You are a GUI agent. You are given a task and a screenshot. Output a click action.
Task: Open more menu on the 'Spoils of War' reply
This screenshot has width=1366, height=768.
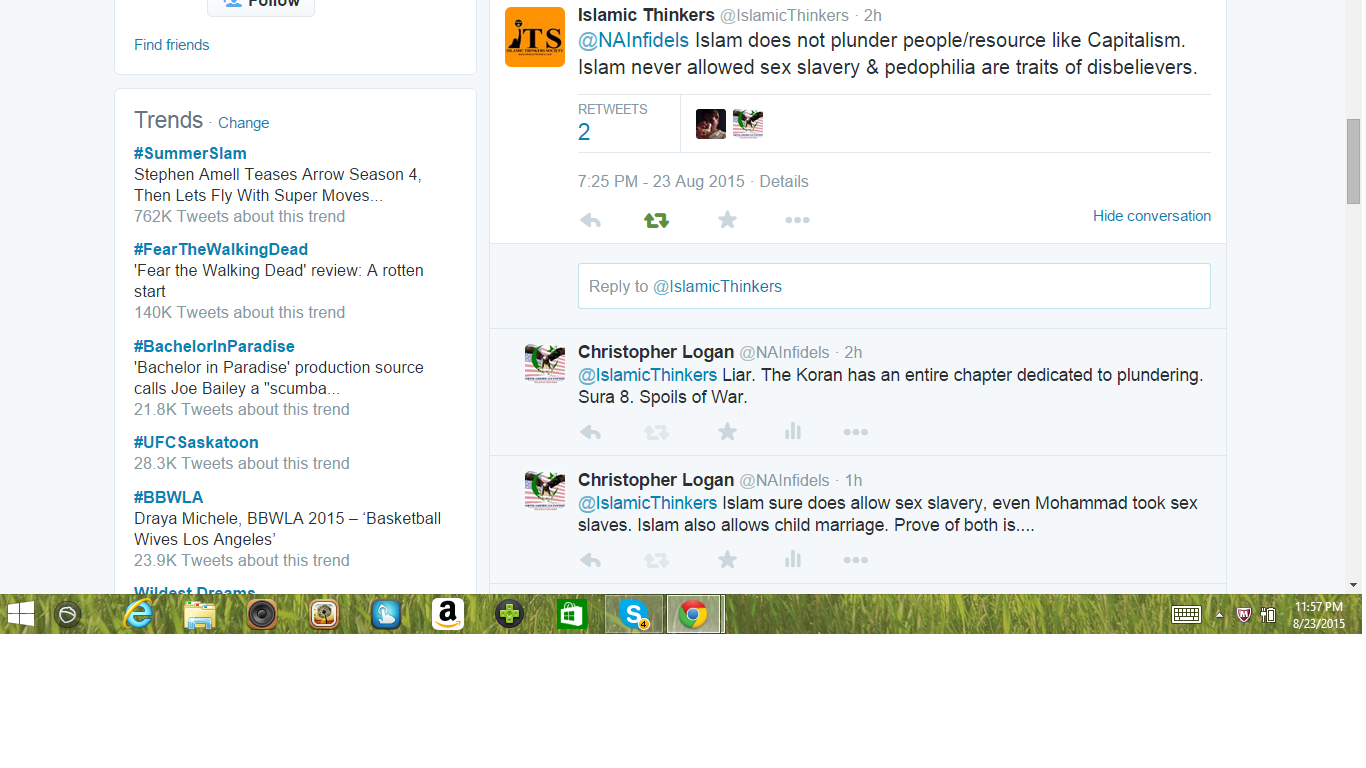click(x=855, y=432)
